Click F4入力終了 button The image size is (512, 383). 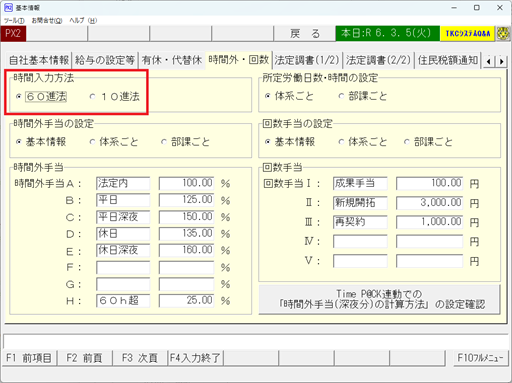tap(195, 358)
